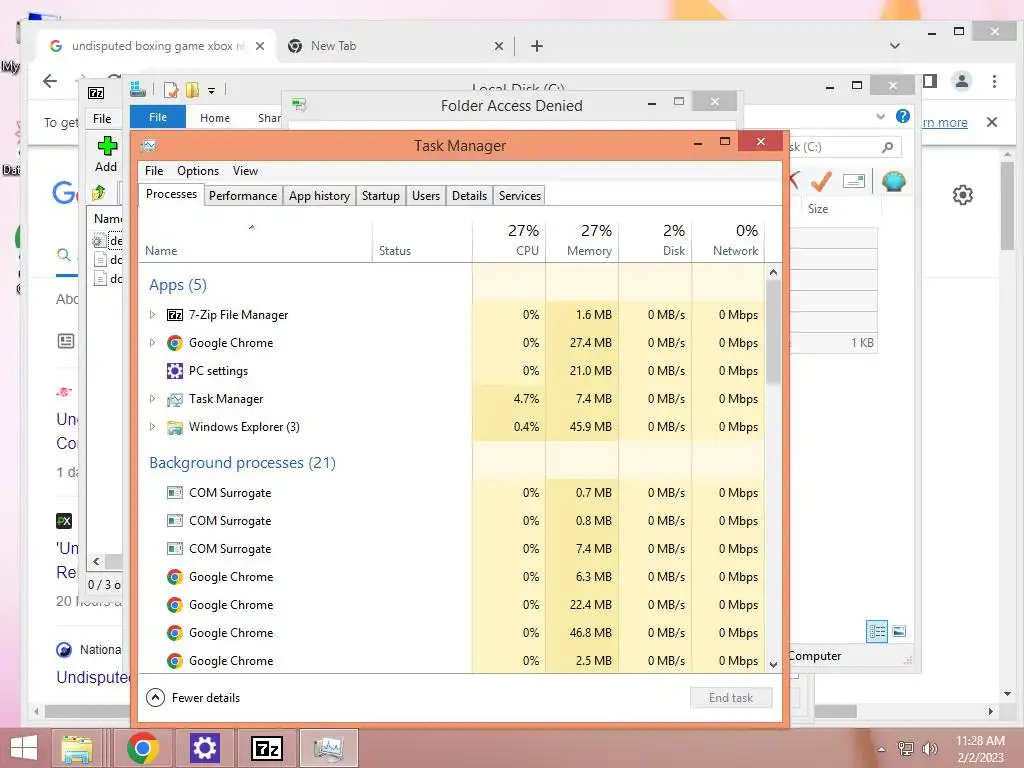
Task: Click the 7-Zip window title icon
Action: point(96,93)
